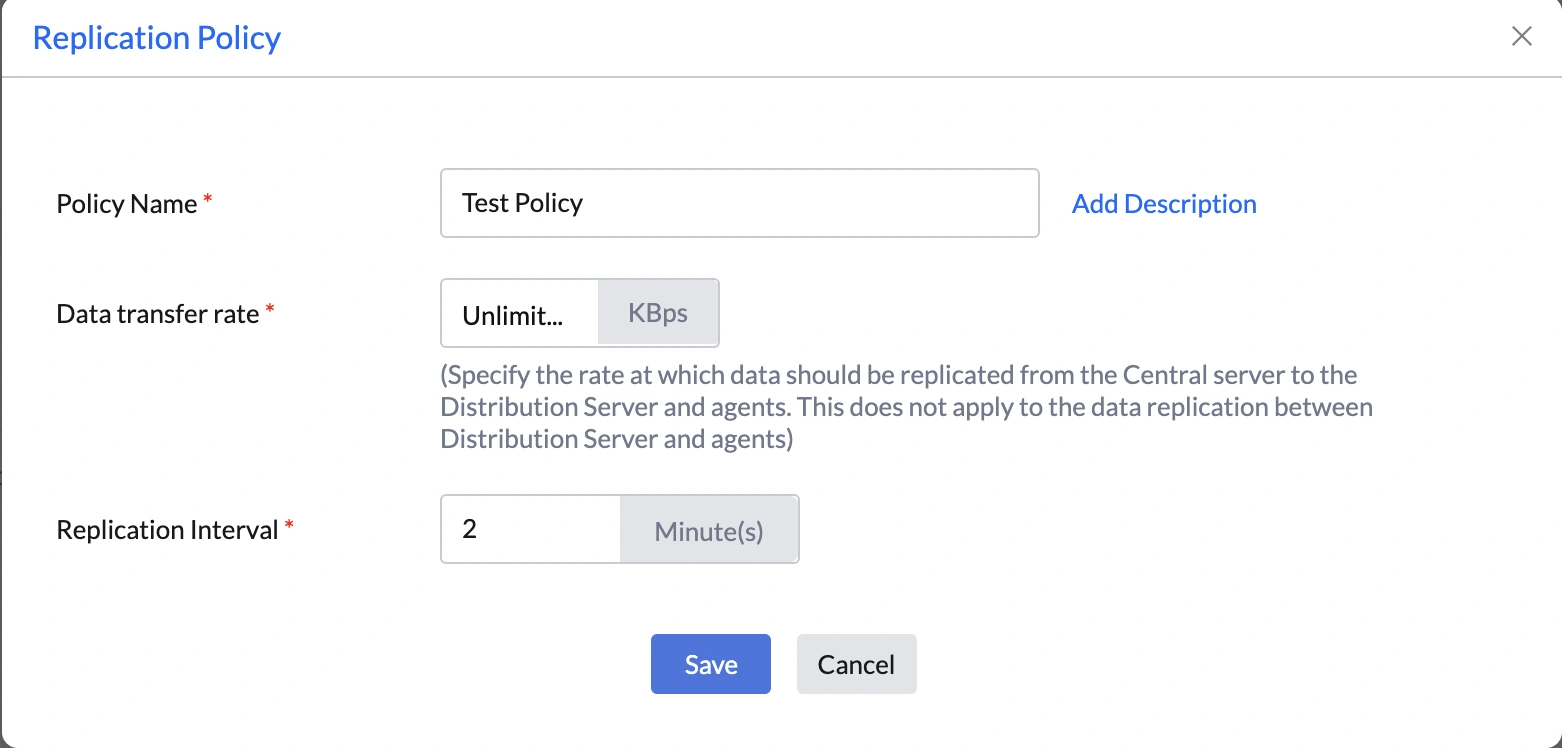Screen dimensions: 1562x748
Task: Click the required asterisk beside Data transfer rate
Action: [x=269, y=306]
